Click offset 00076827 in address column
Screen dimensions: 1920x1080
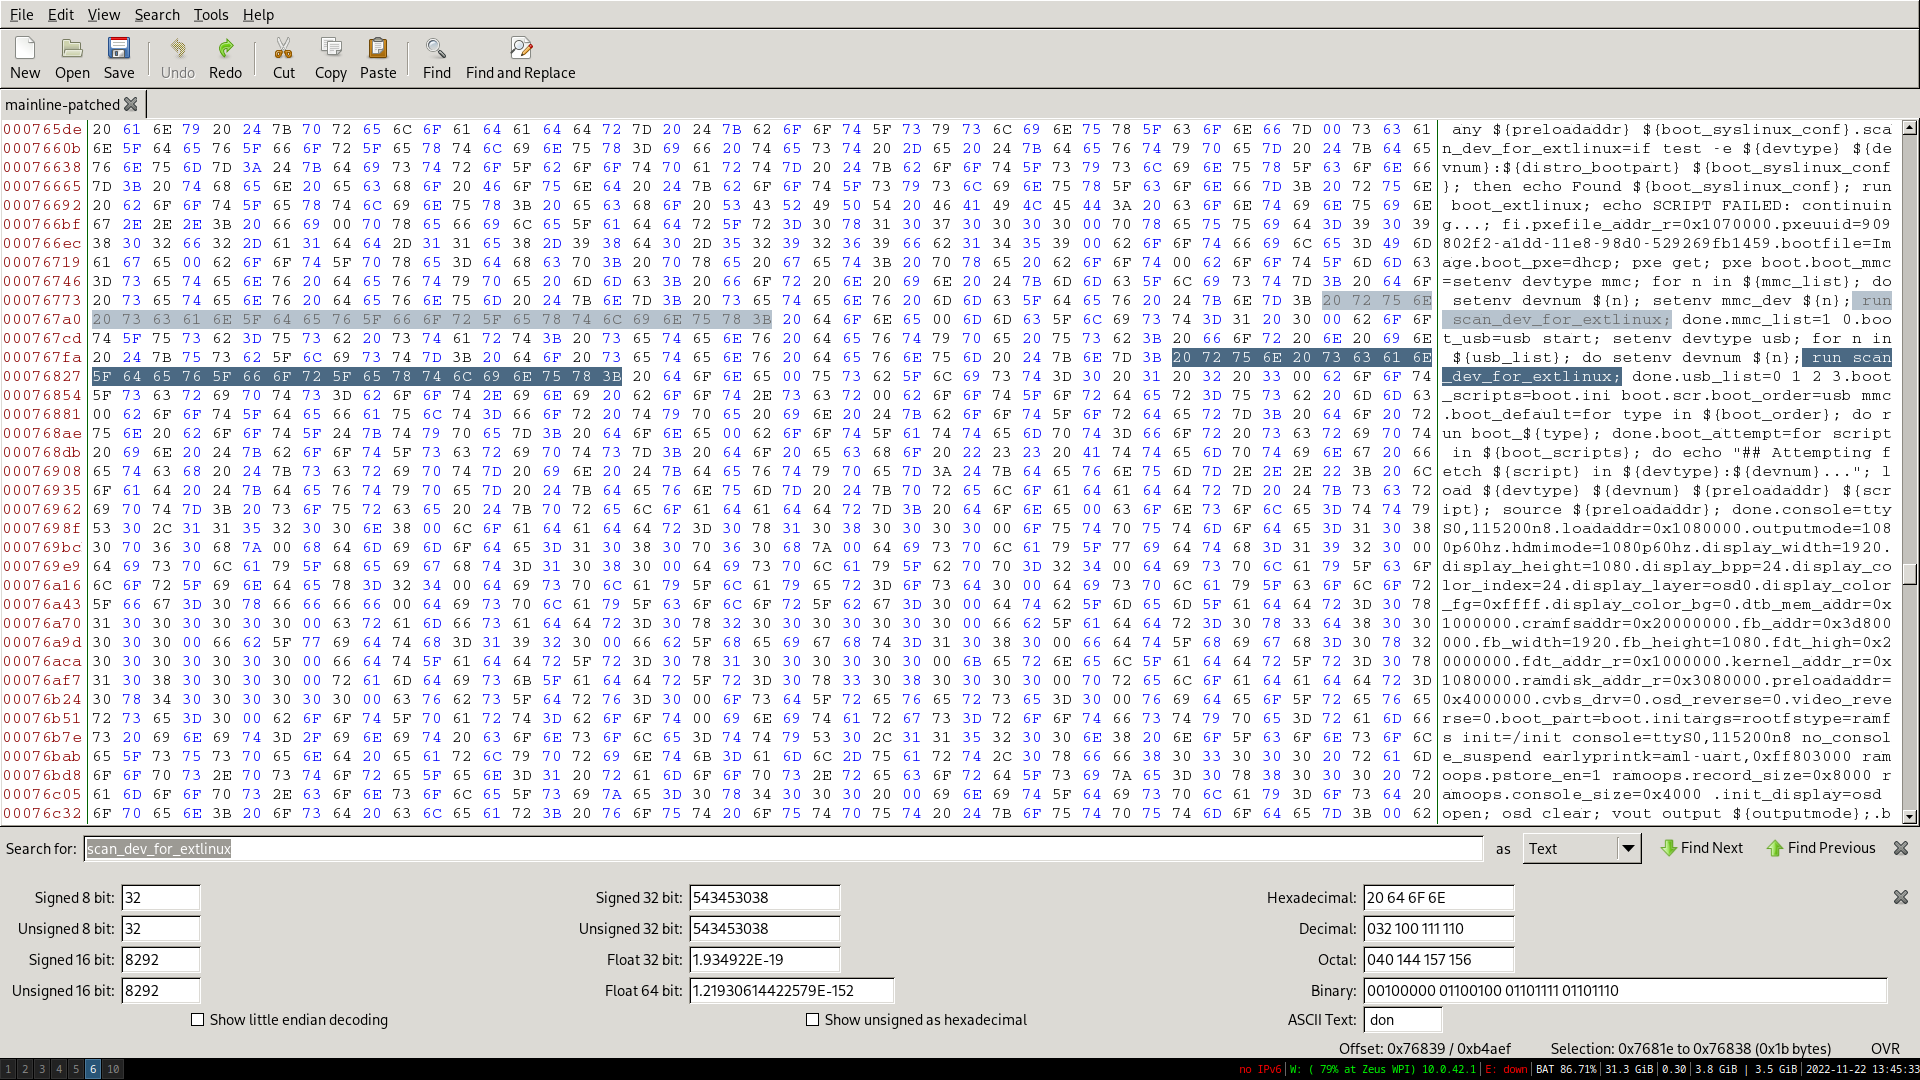42,376
